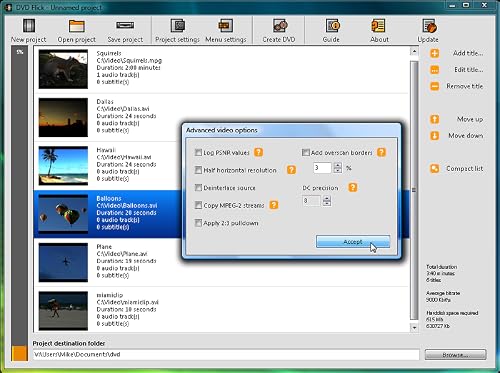Click the Browse button
Viewport: 500px width, 373px height.
[455, 355]
